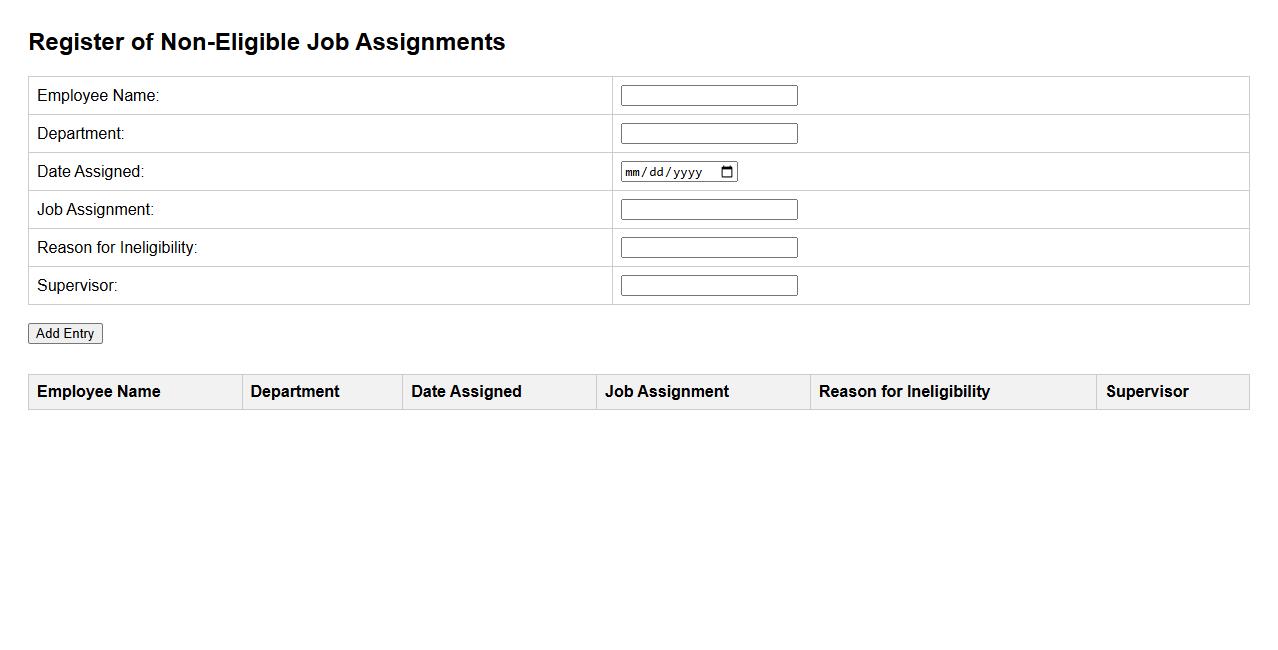The width and height of the screenshot is (1278, 650).
Task: Click the Reason for Ineligibility input box
Action: (x=709, y=248)
